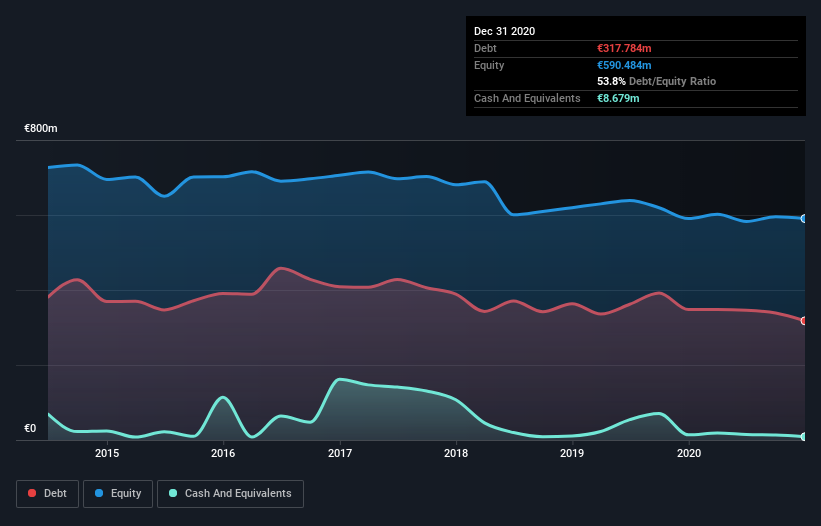Toggle the Equity series legend button
This screenshot has height=526, width=821.
click(118, 494)
